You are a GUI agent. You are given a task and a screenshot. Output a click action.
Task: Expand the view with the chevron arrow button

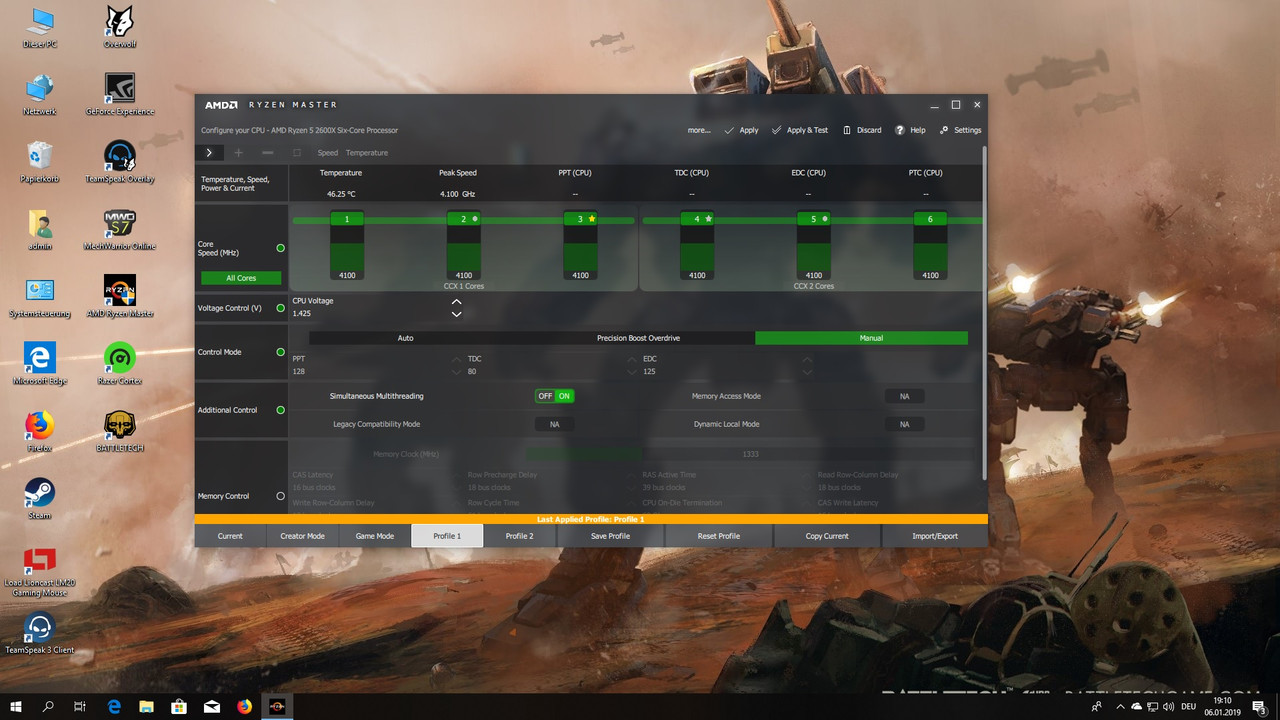(x=209, y=153)
